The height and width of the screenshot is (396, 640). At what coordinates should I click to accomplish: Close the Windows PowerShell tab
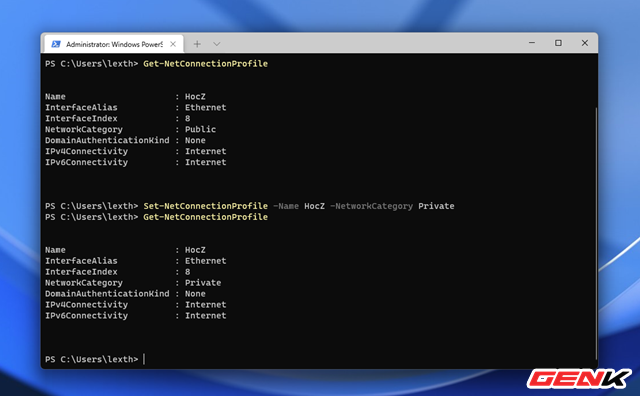pos(173,44)
